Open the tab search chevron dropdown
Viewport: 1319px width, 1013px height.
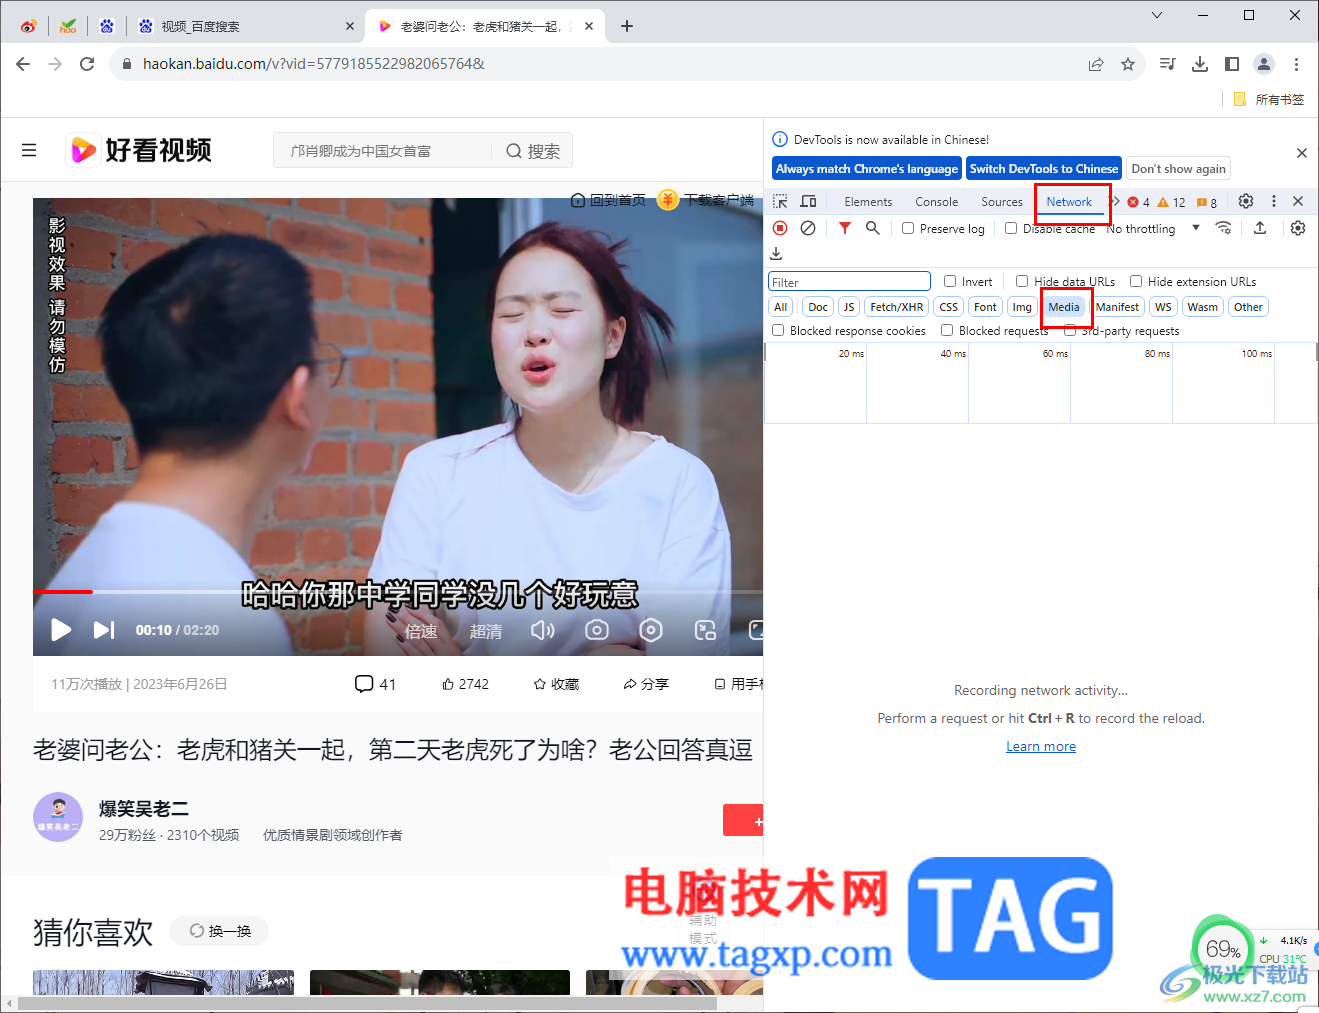[x=1157, y=15]
